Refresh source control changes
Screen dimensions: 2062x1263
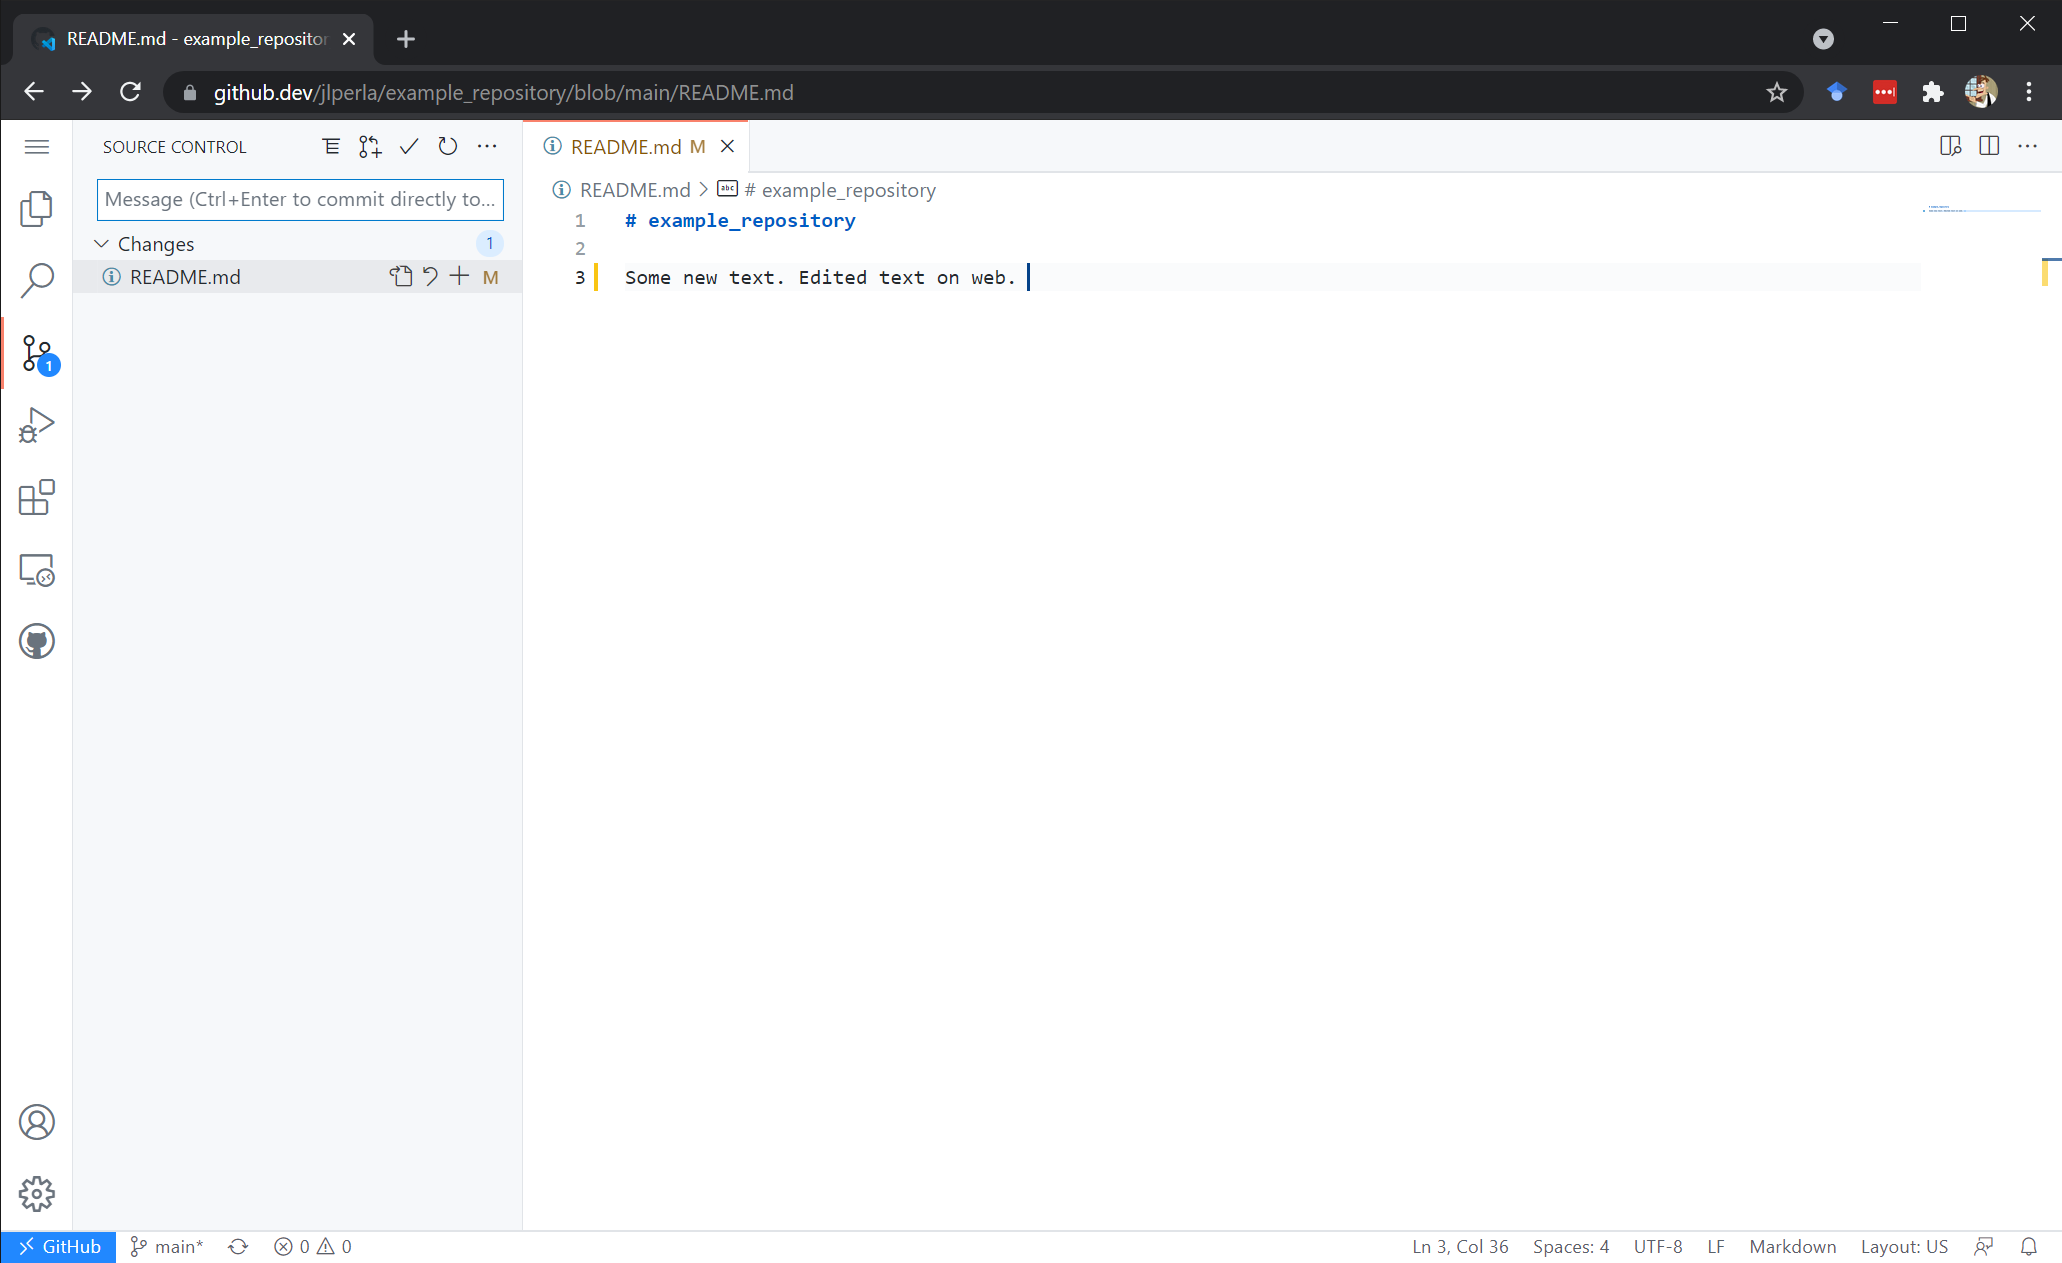coord(448,147)
